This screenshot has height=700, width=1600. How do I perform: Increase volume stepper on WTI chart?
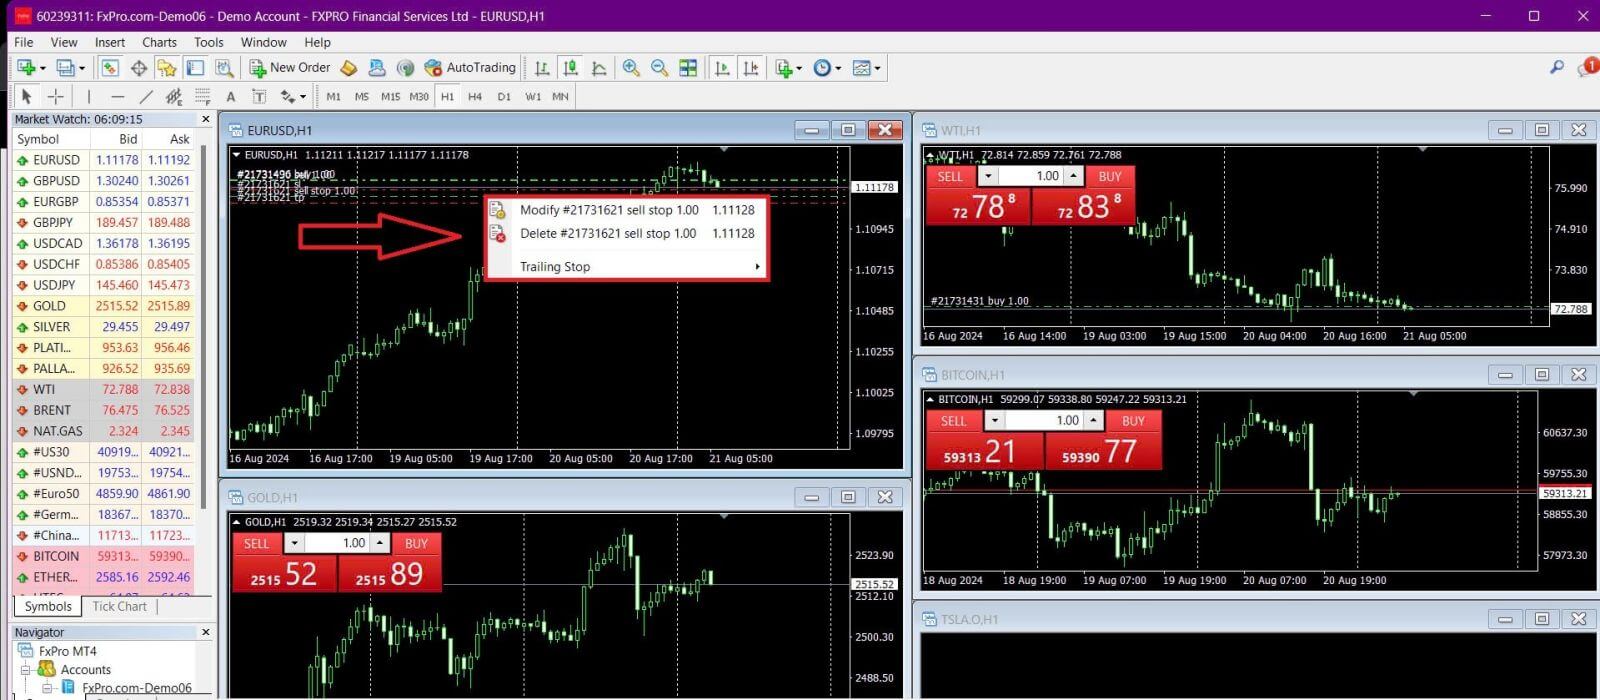(1073, 176)
